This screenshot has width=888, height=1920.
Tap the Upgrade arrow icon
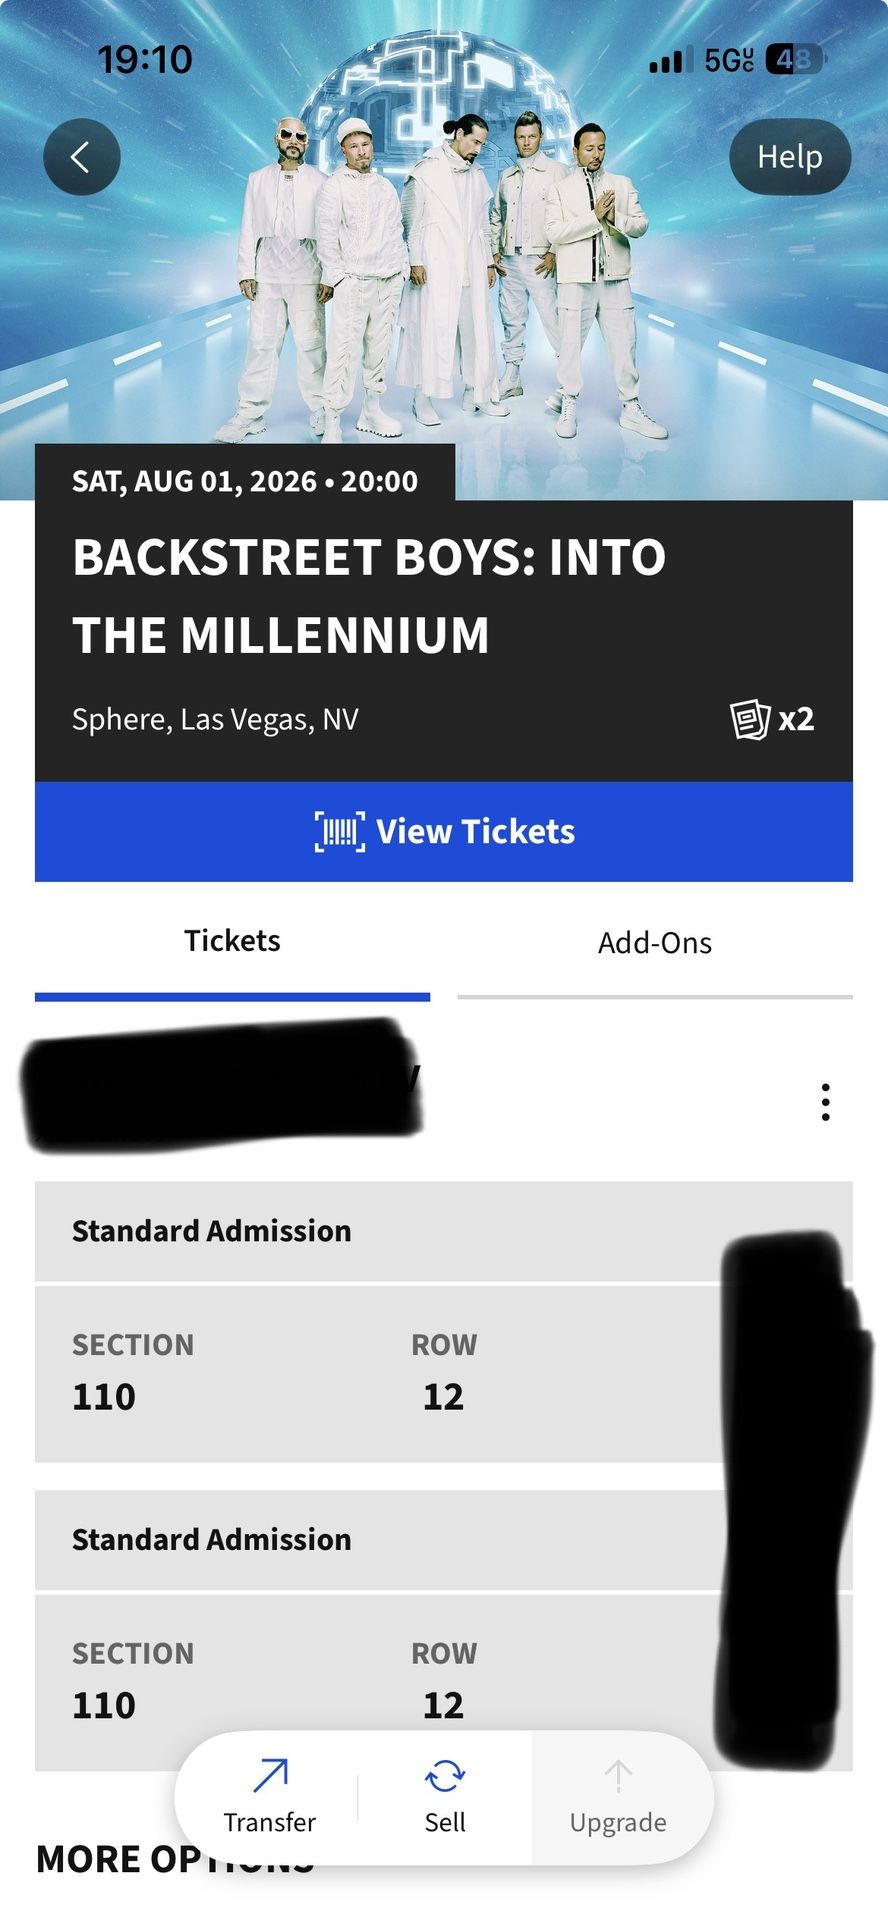click(x=618, y=1776)
